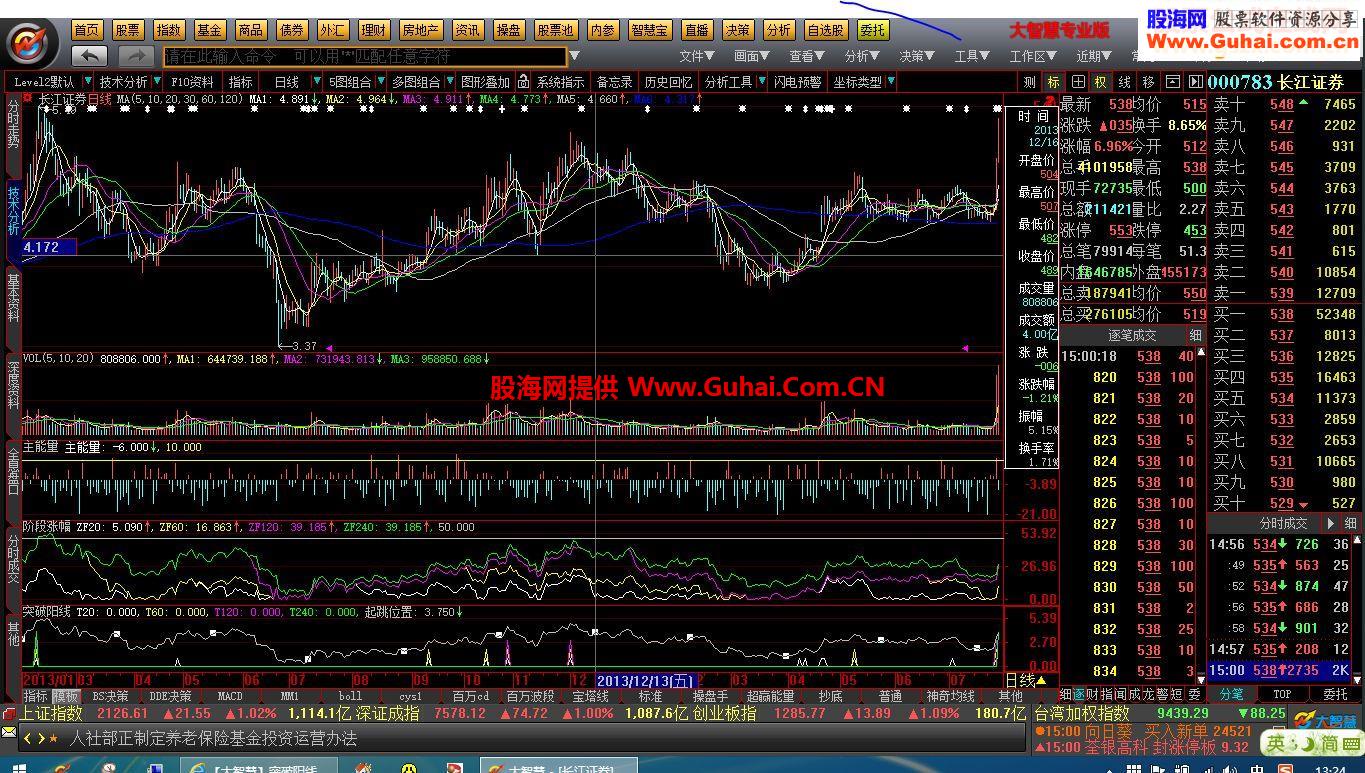Expand the command input dropdown arrow
Image resolution: width=1365 pixels, height=773 pixels.
coord(574,56)
